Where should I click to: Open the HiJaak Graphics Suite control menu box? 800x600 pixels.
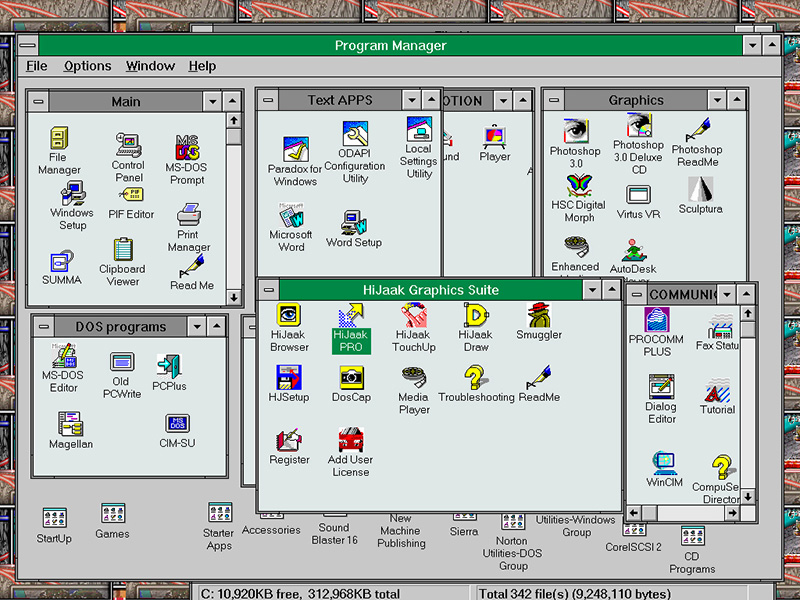(x=269, y=290)
